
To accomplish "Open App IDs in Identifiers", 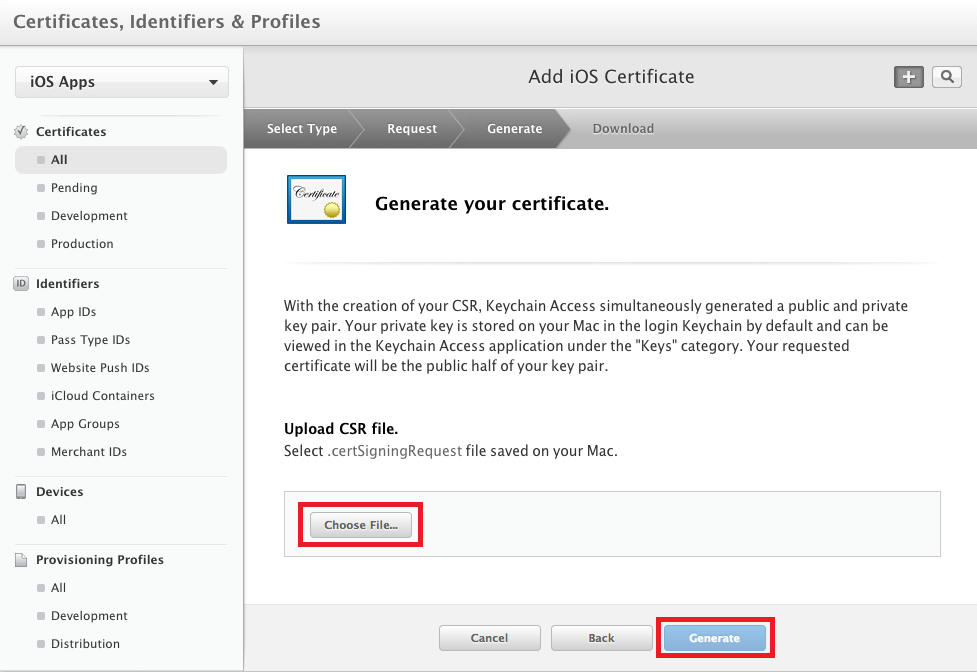I will (74, 311).
